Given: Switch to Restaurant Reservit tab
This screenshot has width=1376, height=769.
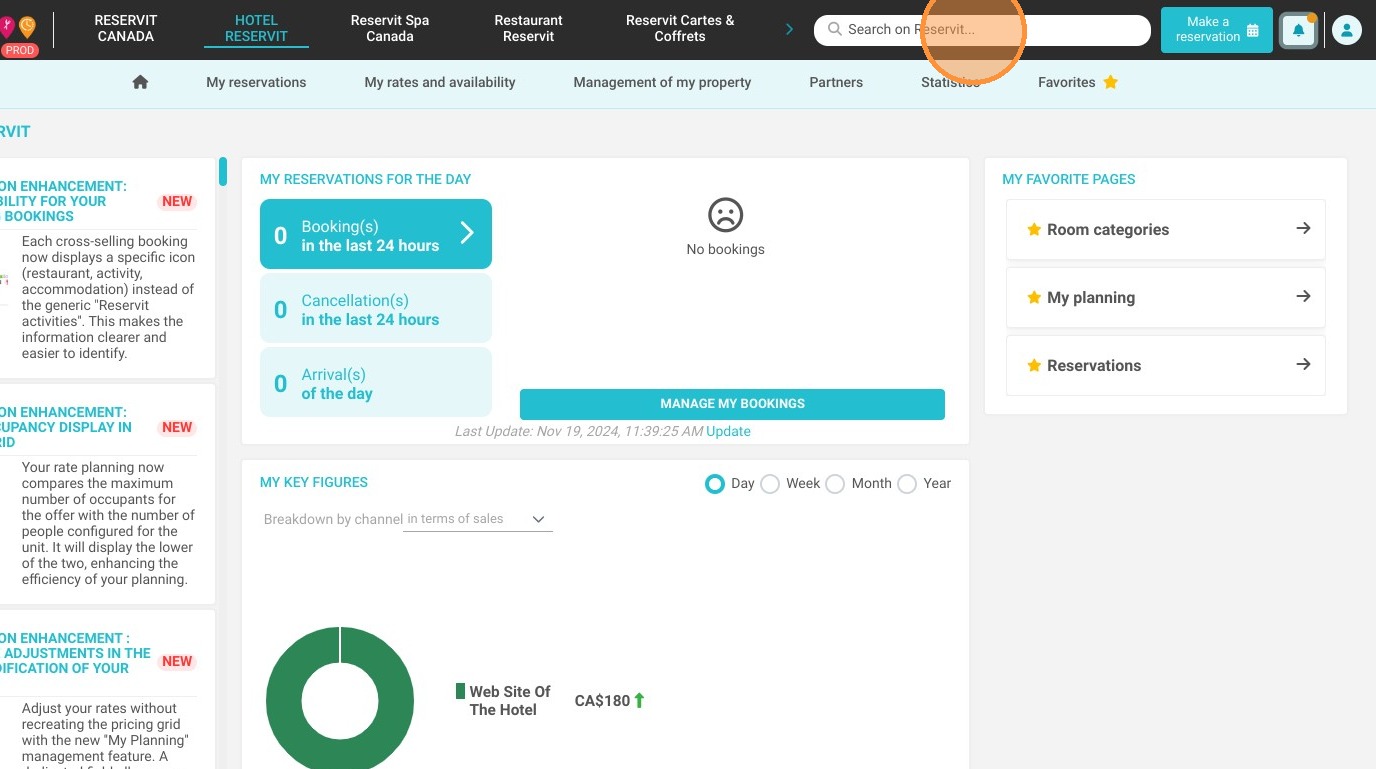Looking at the screenshot, I should point(528,28).
